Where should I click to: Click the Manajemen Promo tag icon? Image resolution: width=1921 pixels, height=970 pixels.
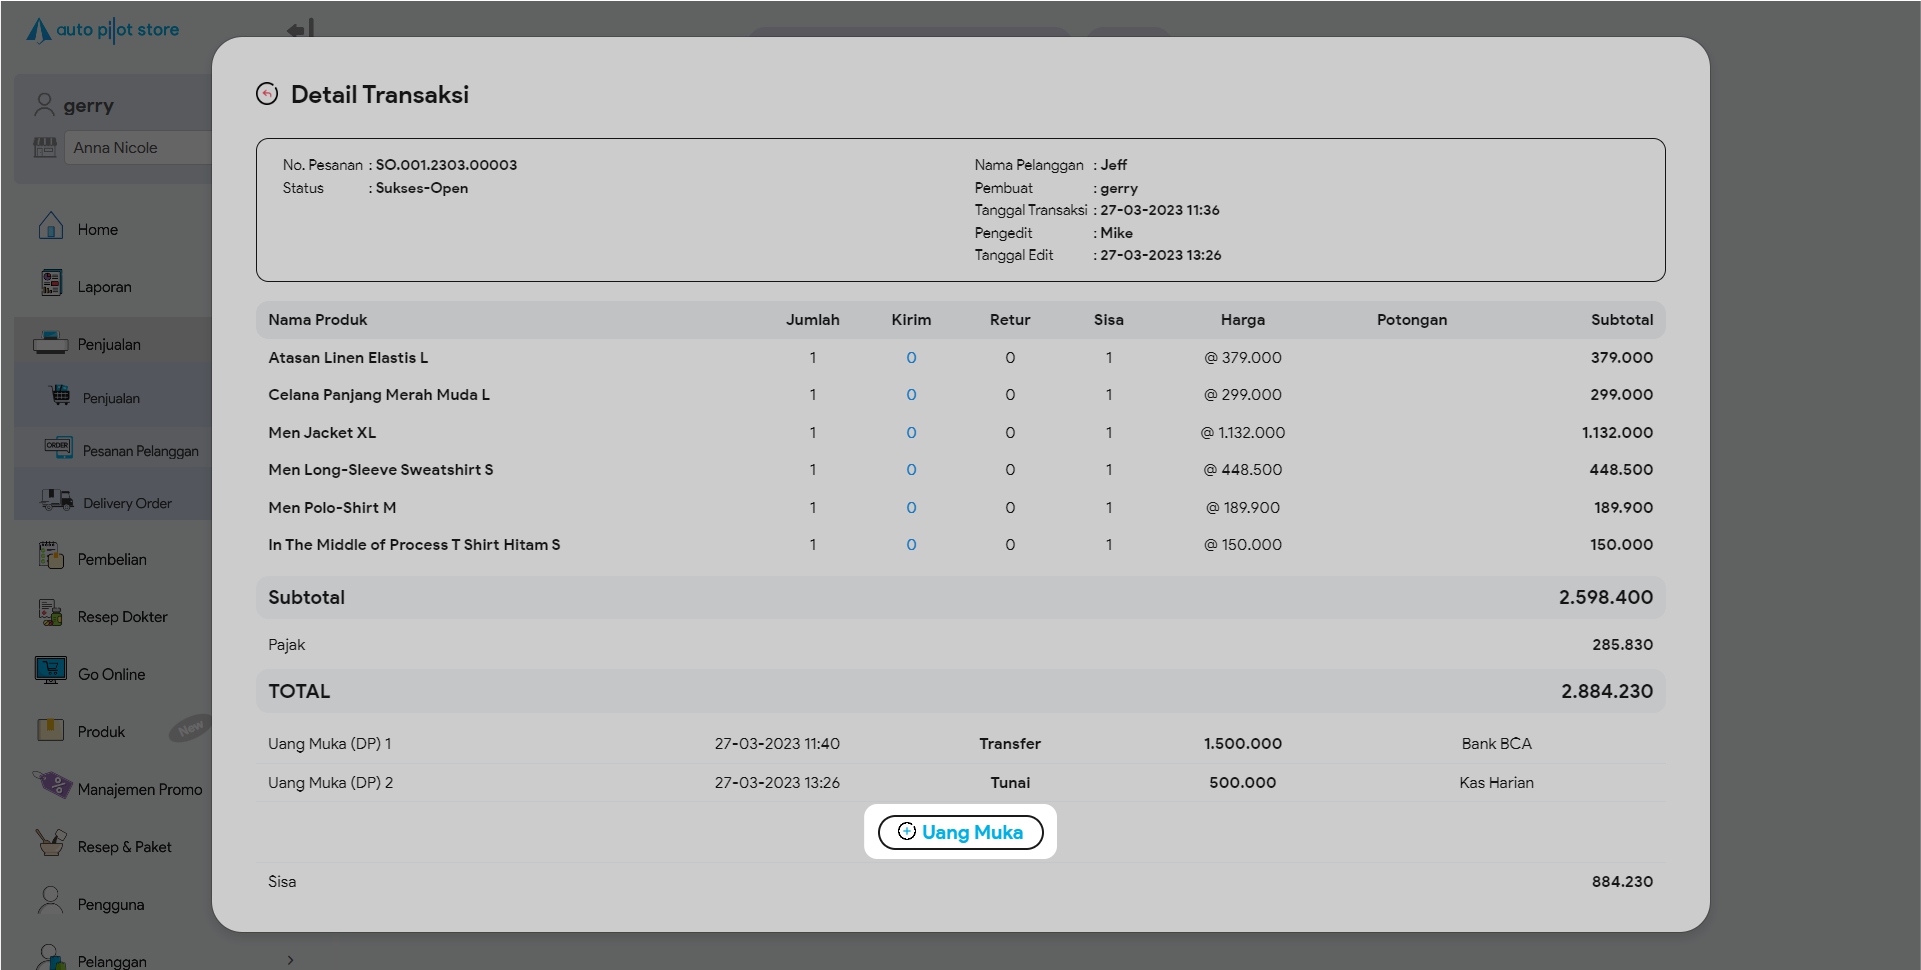[x=52, y=784]
